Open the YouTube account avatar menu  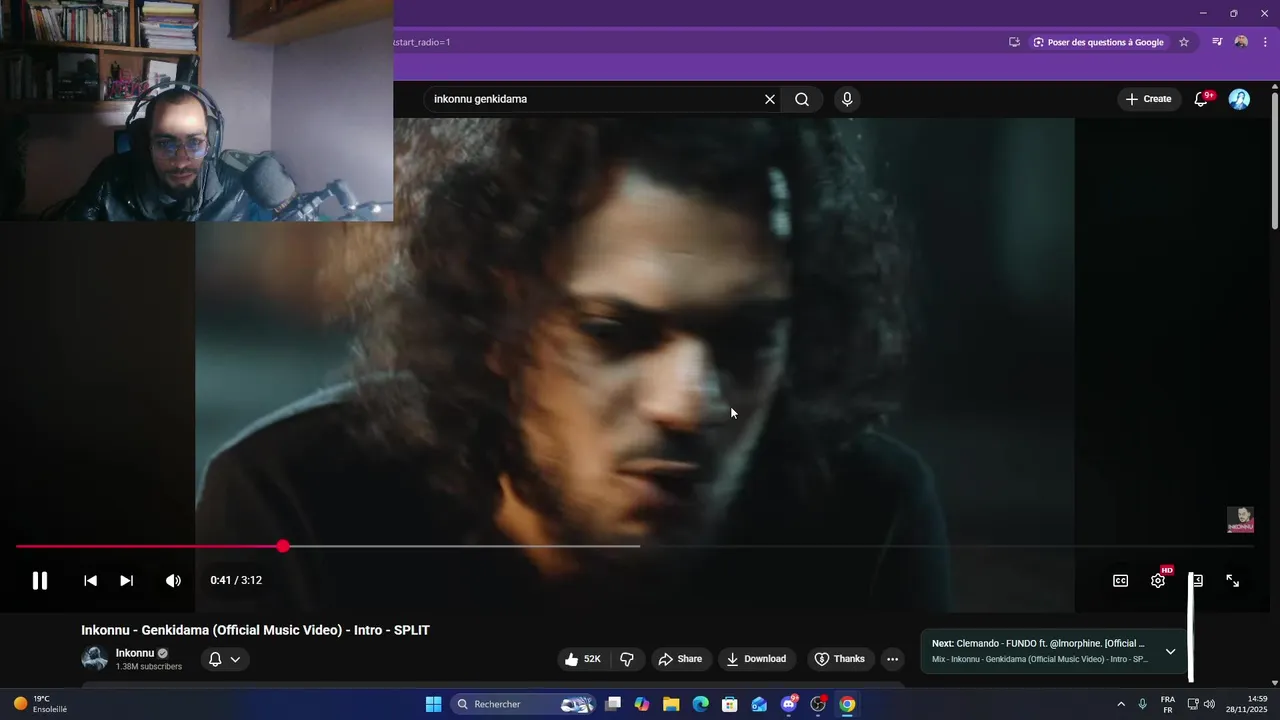coord(1239,99)
